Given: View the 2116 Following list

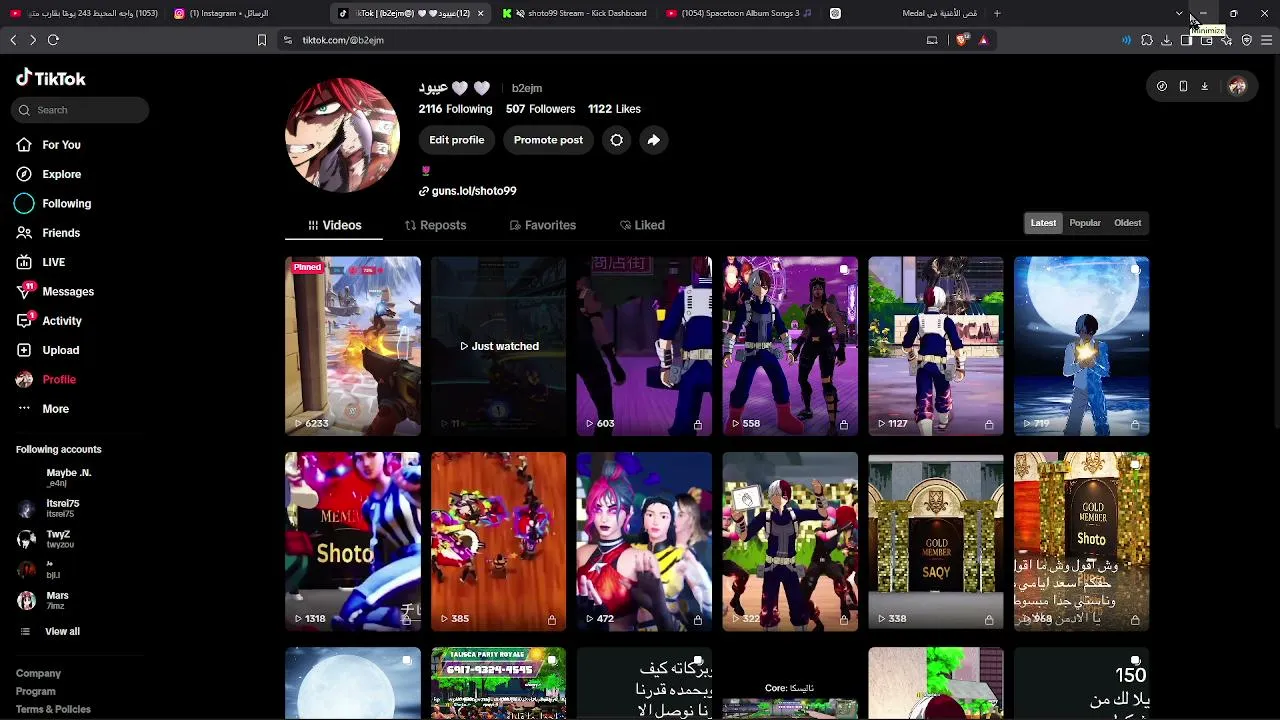Looking at the screenshot, I should click(x=455, y=109).
